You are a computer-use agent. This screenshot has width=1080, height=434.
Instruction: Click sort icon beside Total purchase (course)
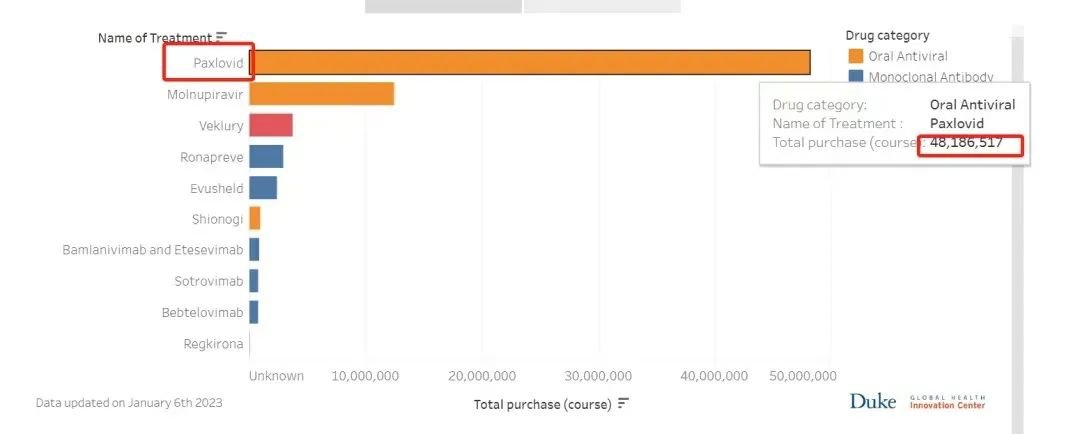[x=623, y=404]
